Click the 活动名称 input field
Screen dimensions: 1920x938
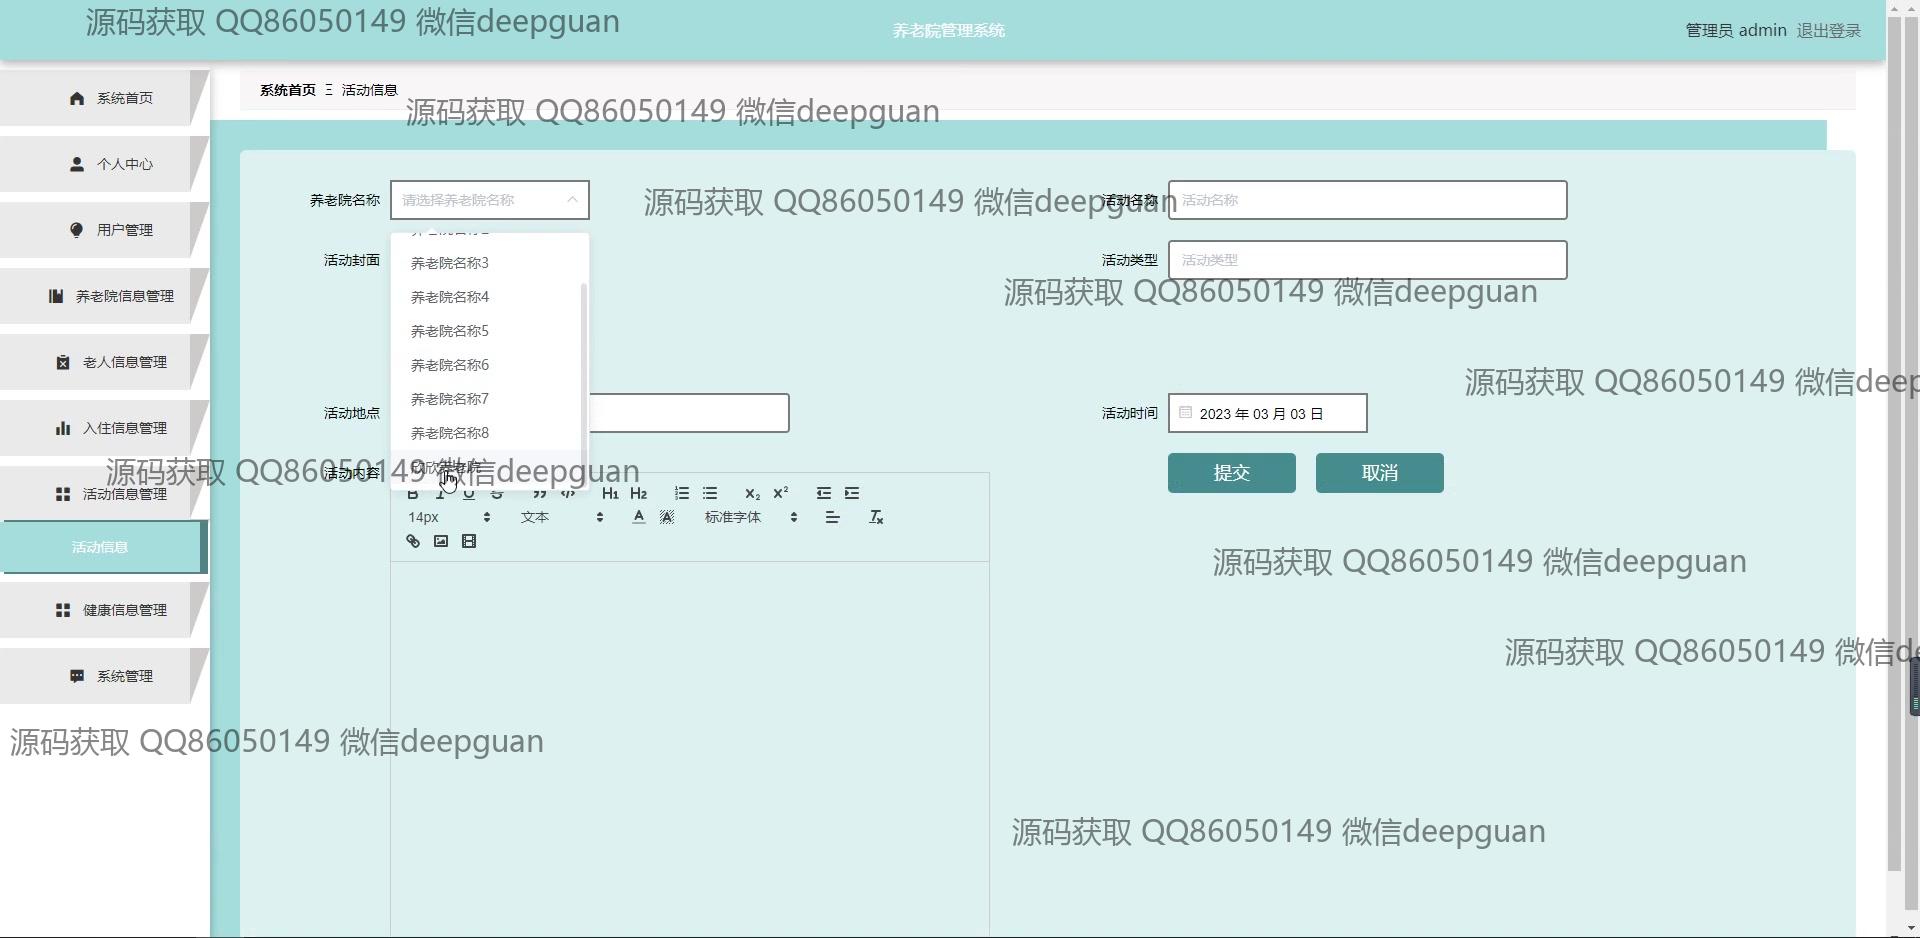pos(1367,200)
